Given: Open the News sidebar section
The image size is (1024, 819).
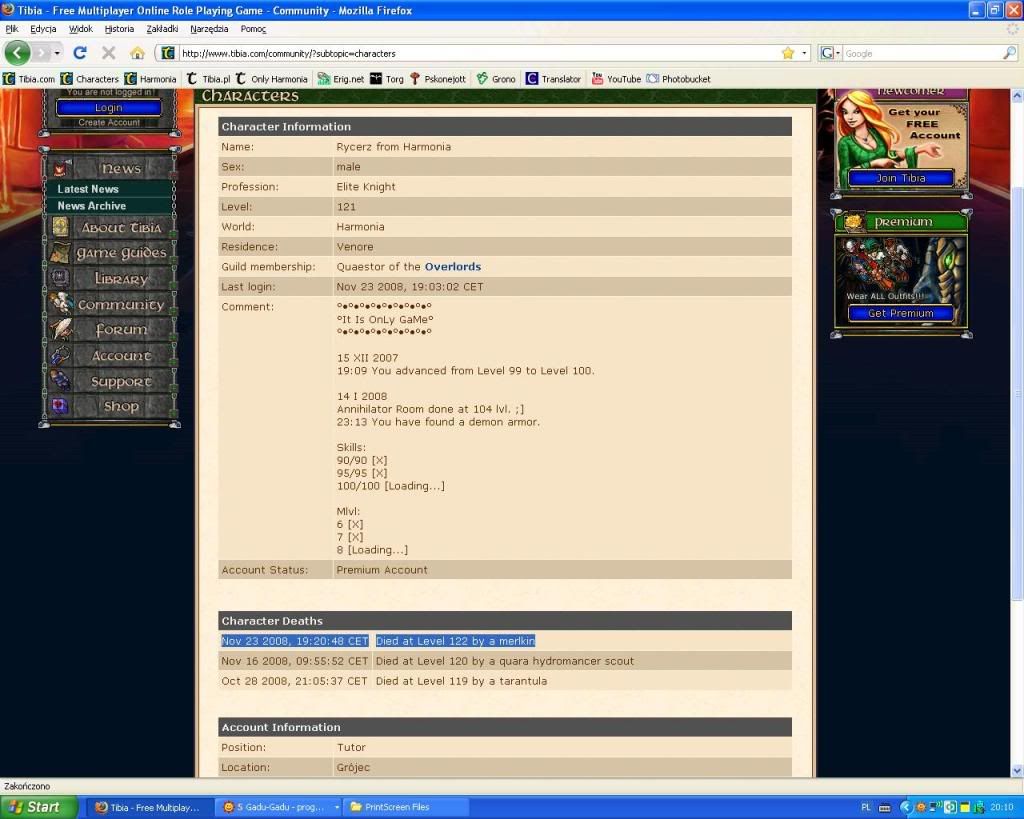Looking at the screenshot, I should point(109,168).
